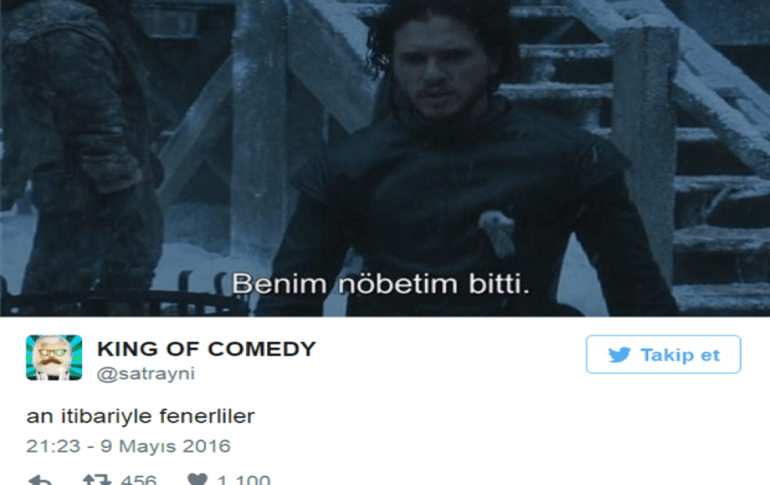Screen dimensions: 770x485
Task: Select the tweet text 'an itibariyle fenerliler'
Action: coord(140,416)
